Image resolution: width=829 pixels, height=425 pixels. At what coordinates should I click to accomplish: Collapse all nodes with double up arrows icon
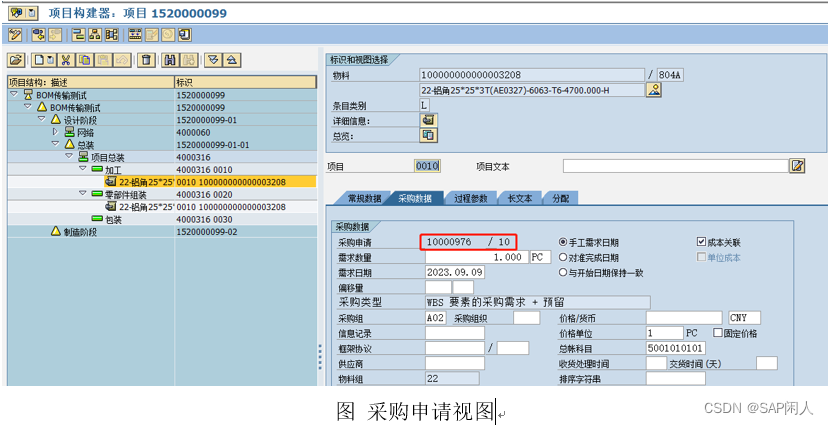(231, 60)
